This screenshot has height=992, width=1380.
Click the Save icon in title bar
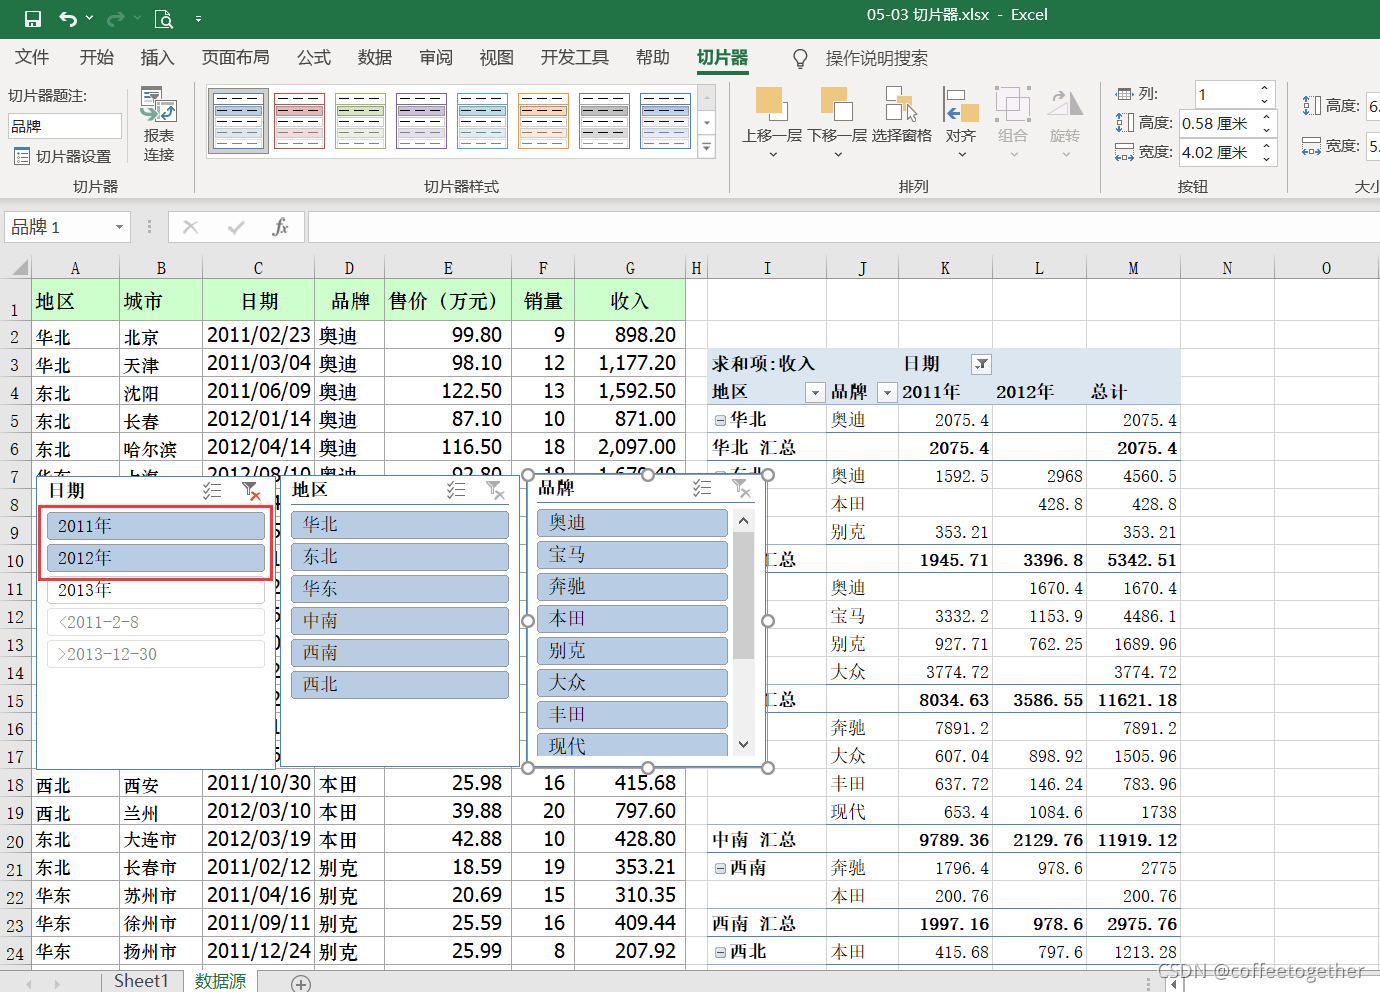(32, 18)
